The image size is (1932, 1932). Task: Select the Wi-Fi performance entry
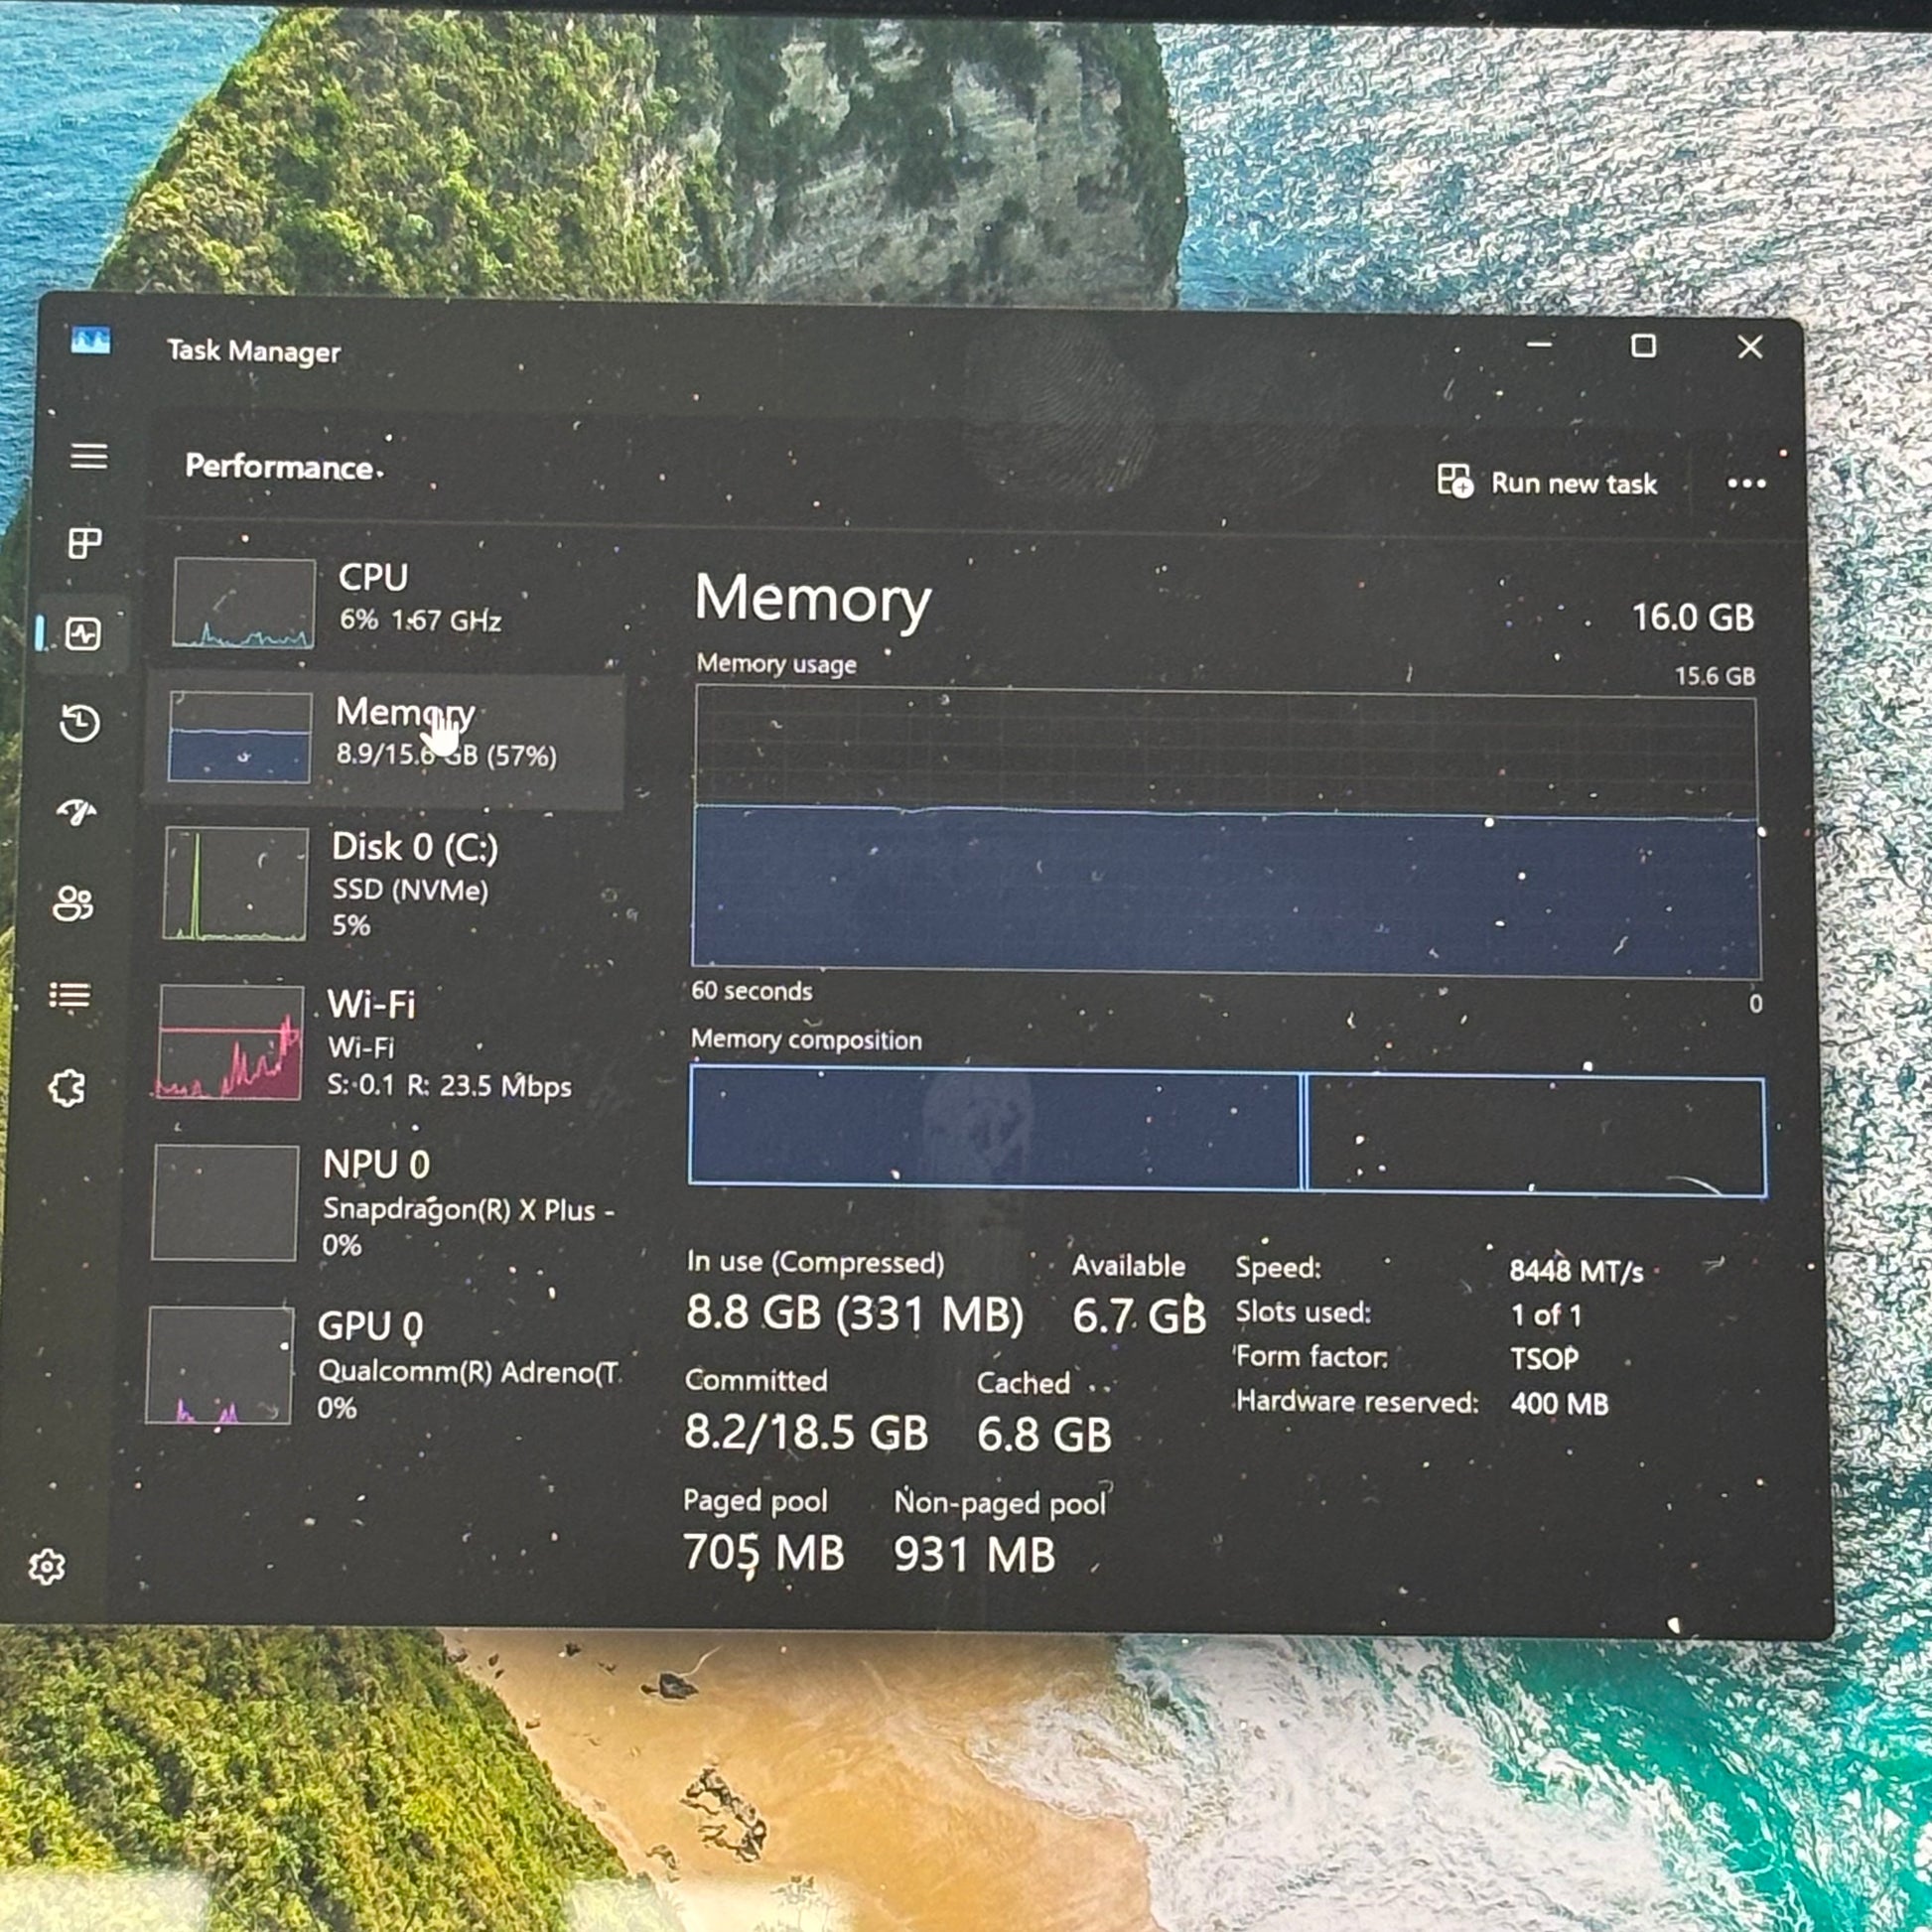point(380,1043)
